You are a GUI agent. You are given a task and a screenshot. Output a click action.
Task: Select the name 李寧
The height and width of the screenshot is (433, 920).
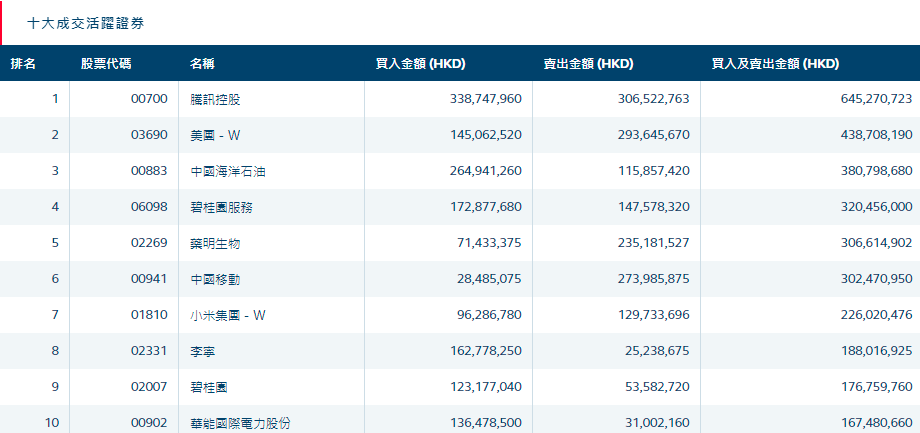[x=202, y=352]
